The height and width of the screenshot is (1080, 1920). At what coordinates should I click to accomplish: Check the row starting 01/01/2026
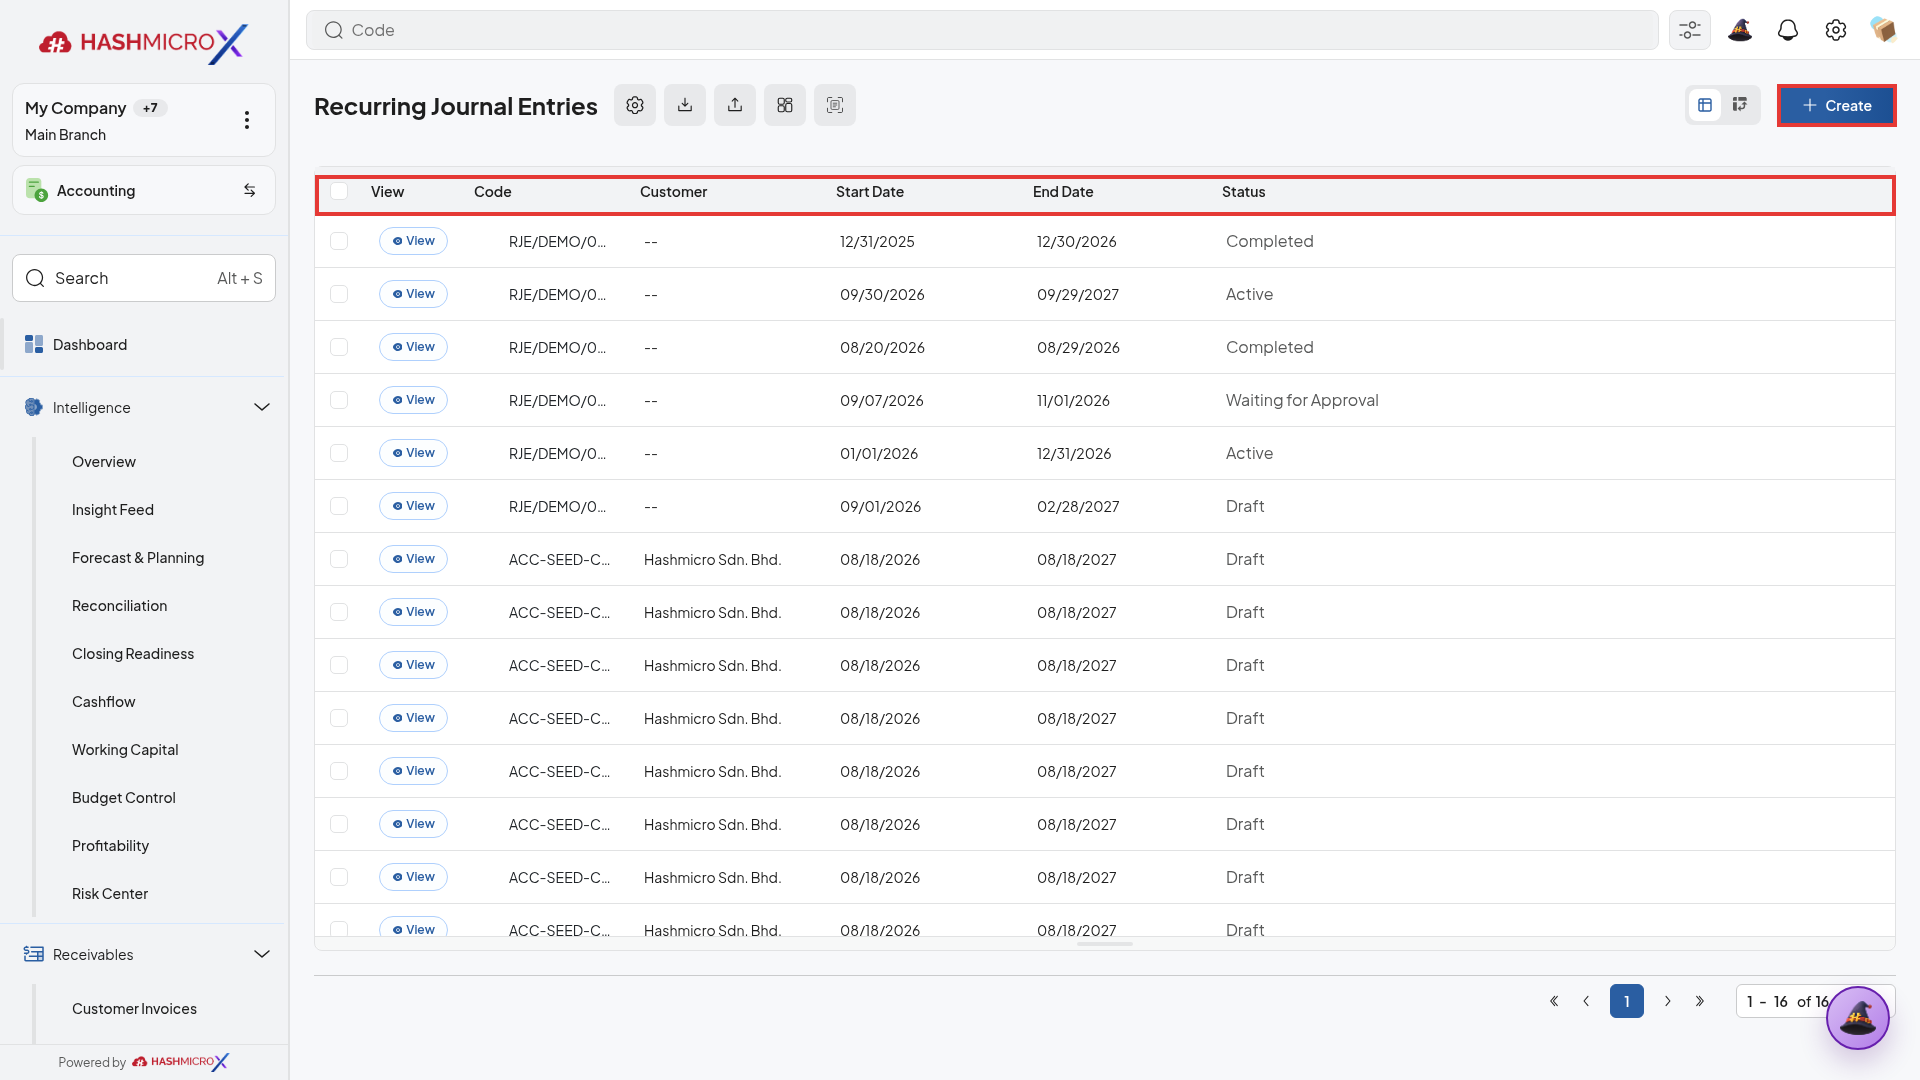click(x=339, y=453)
